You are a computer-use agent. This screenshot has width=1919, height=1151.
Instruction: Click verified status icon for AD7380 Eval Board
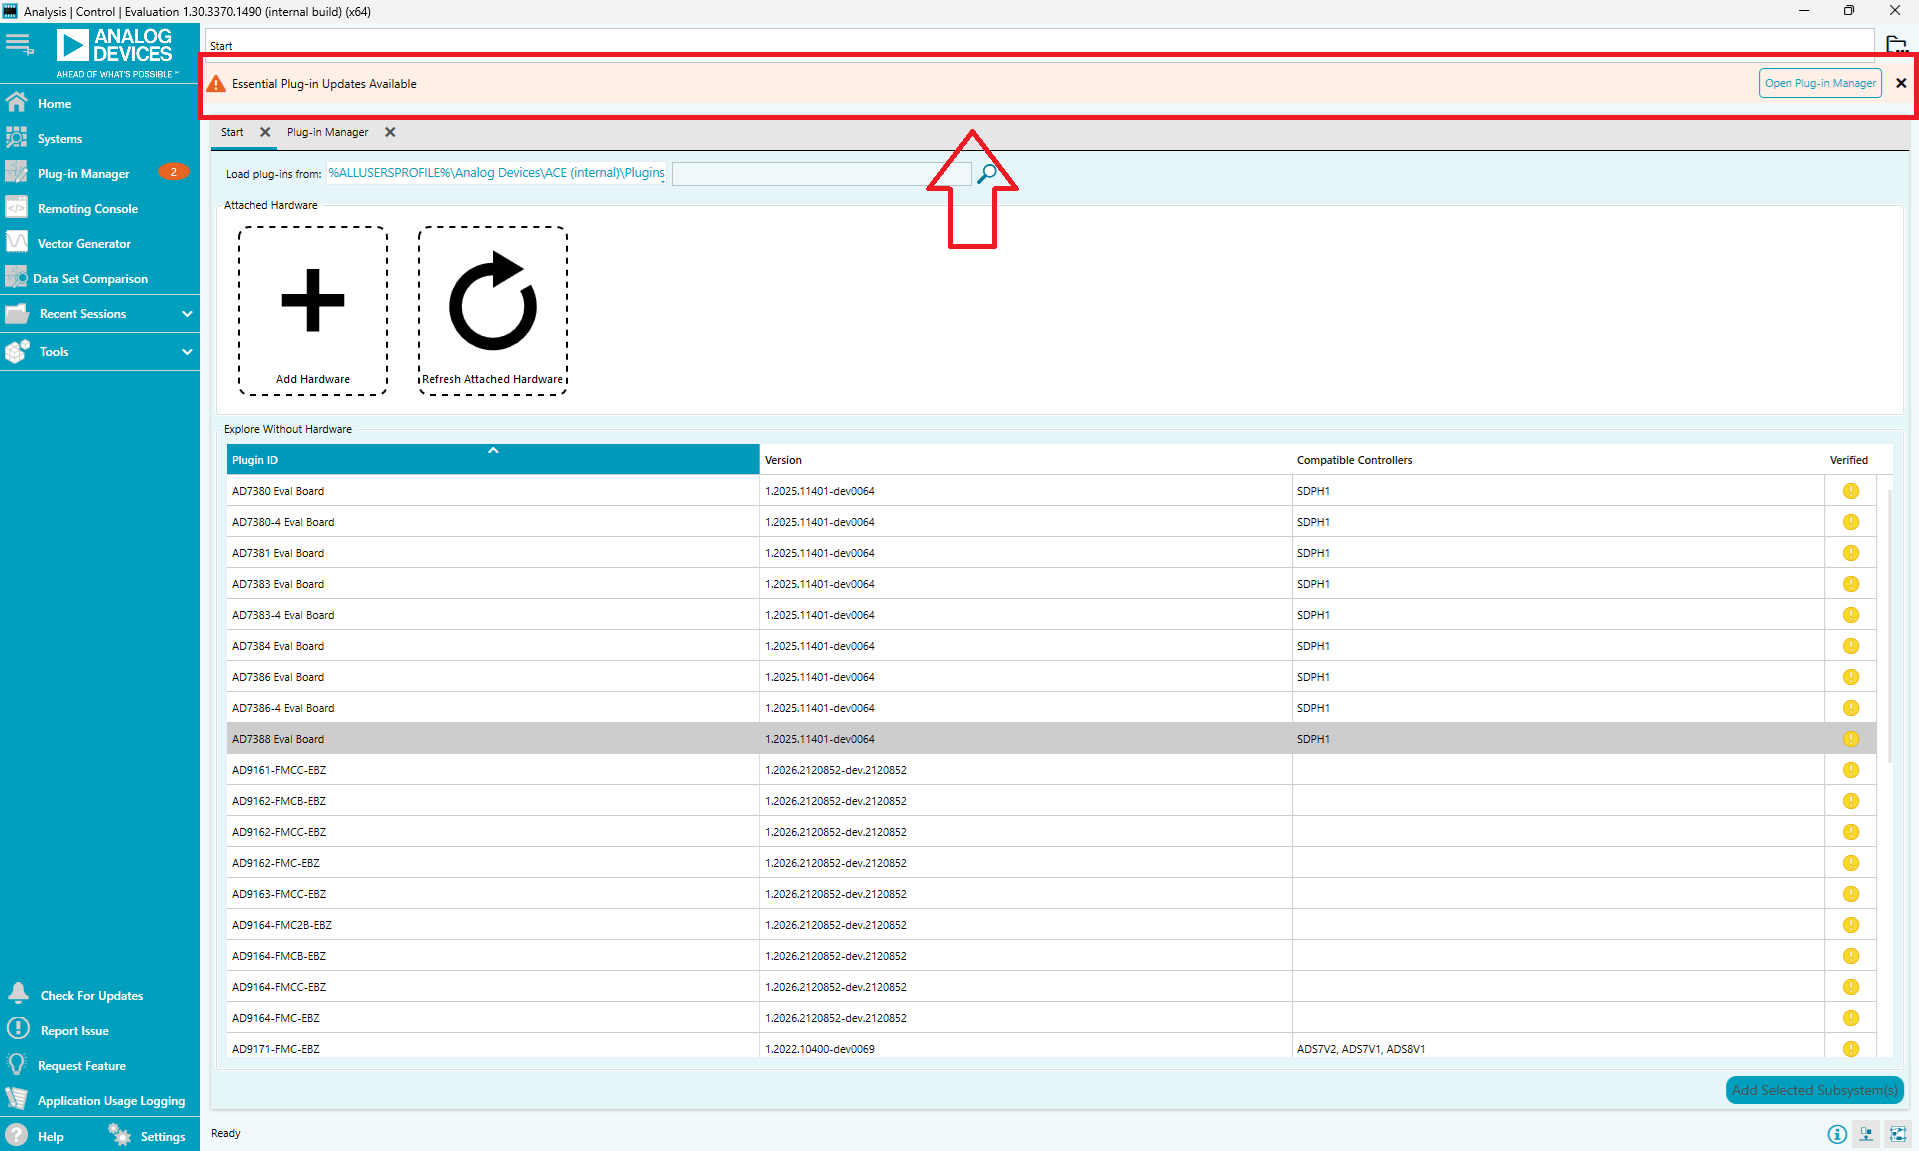click(x=1850, y=491)
